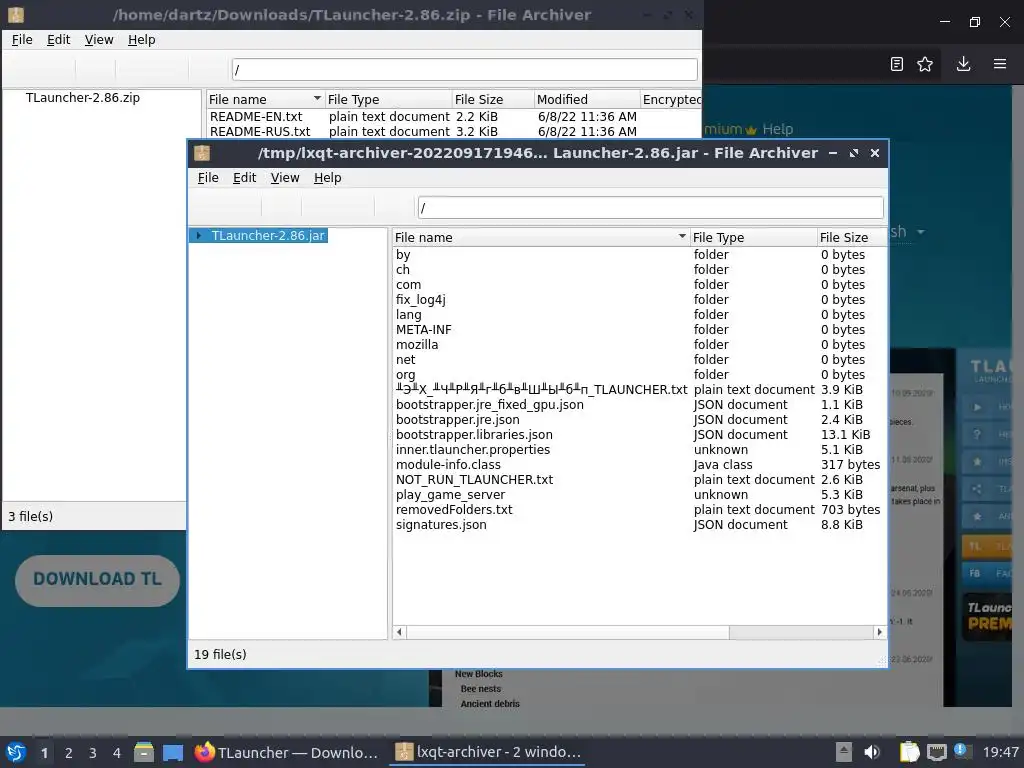Select the by folder row
The image size is (1024, 768).
point(403,255)
